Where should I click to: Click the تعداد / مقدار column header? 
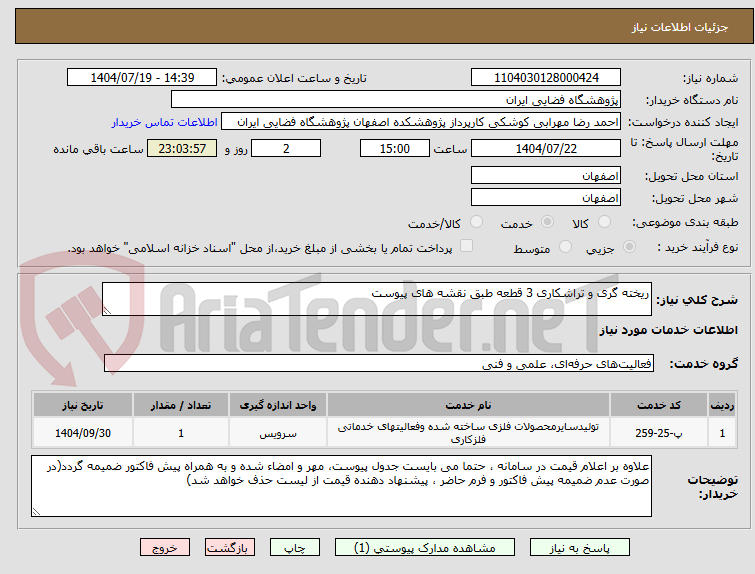tap(181, 405)
